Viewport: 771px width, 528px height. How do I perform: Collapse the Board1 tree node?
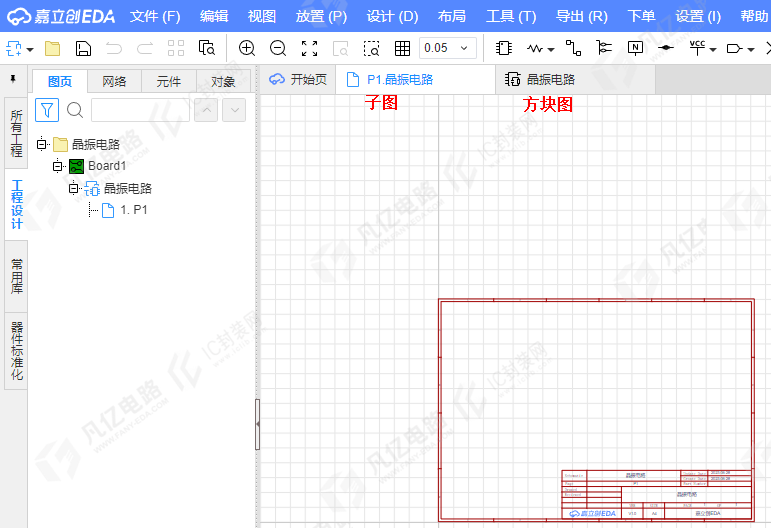point(58,166)
